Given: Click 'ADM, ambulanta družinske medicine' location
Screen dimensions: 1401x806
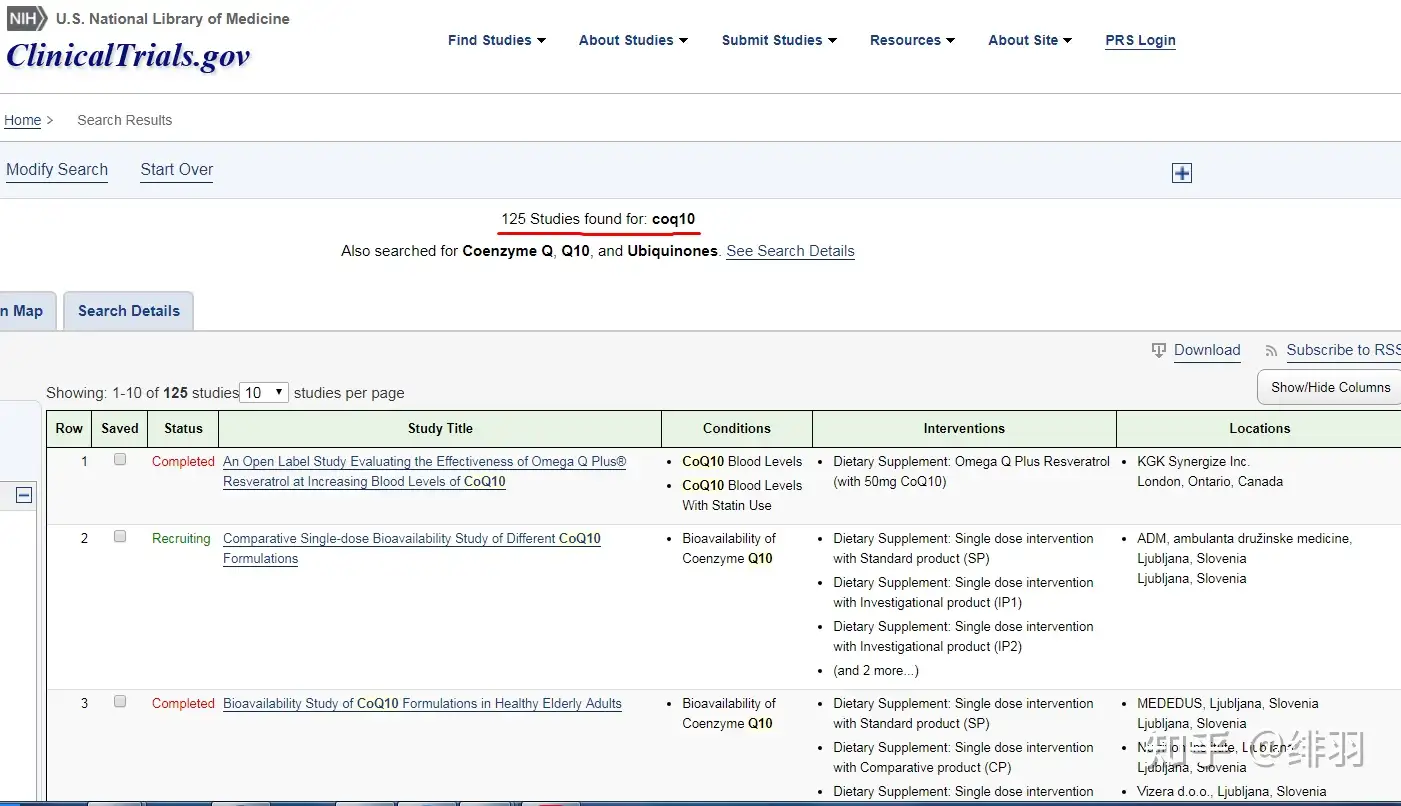Looking at the screenshot, I should 1244,538.
